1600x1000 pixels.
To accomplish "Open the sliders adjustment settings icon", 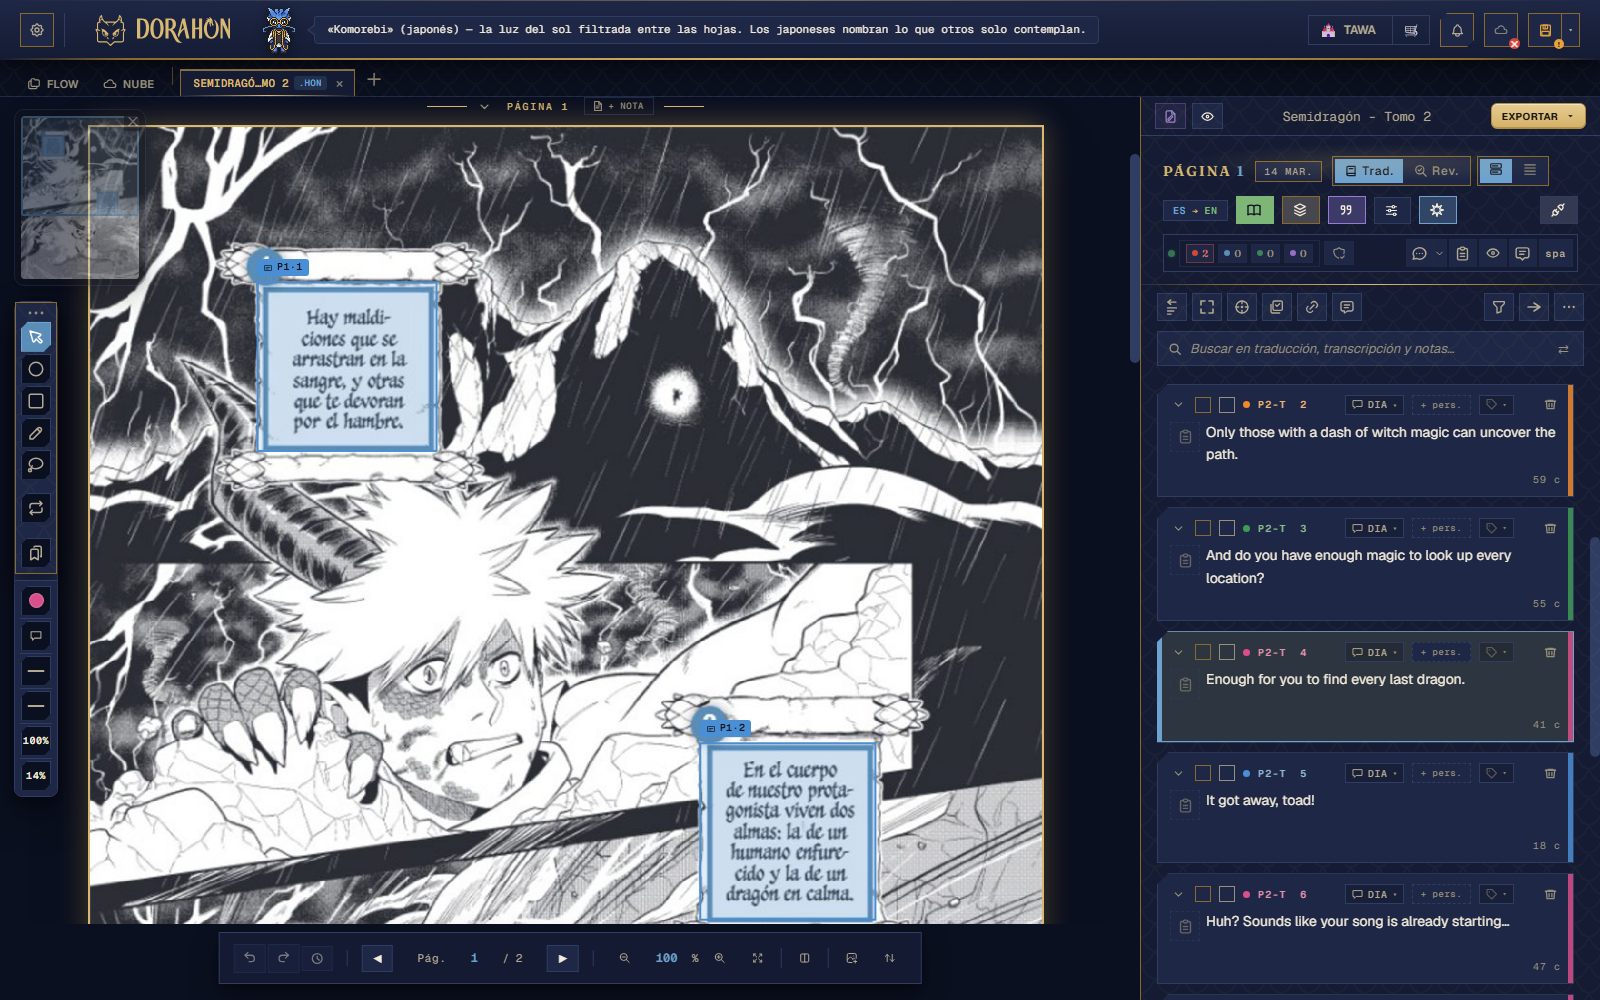I will pyautogui.click(x=1392, y=210).
